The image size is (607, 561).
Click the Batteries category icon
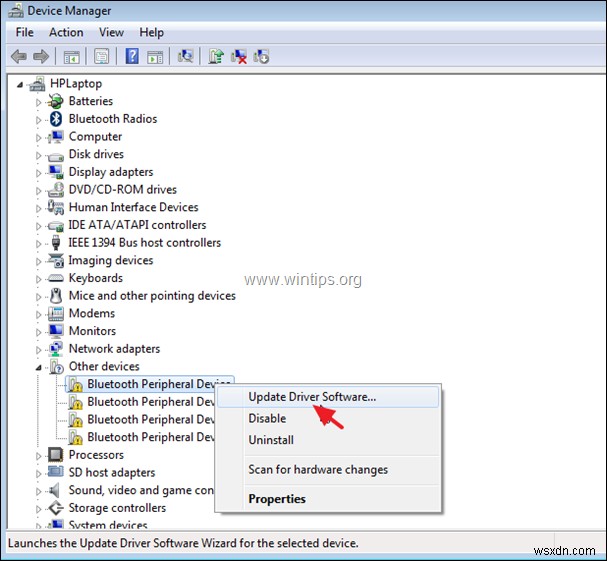[56, 101]
